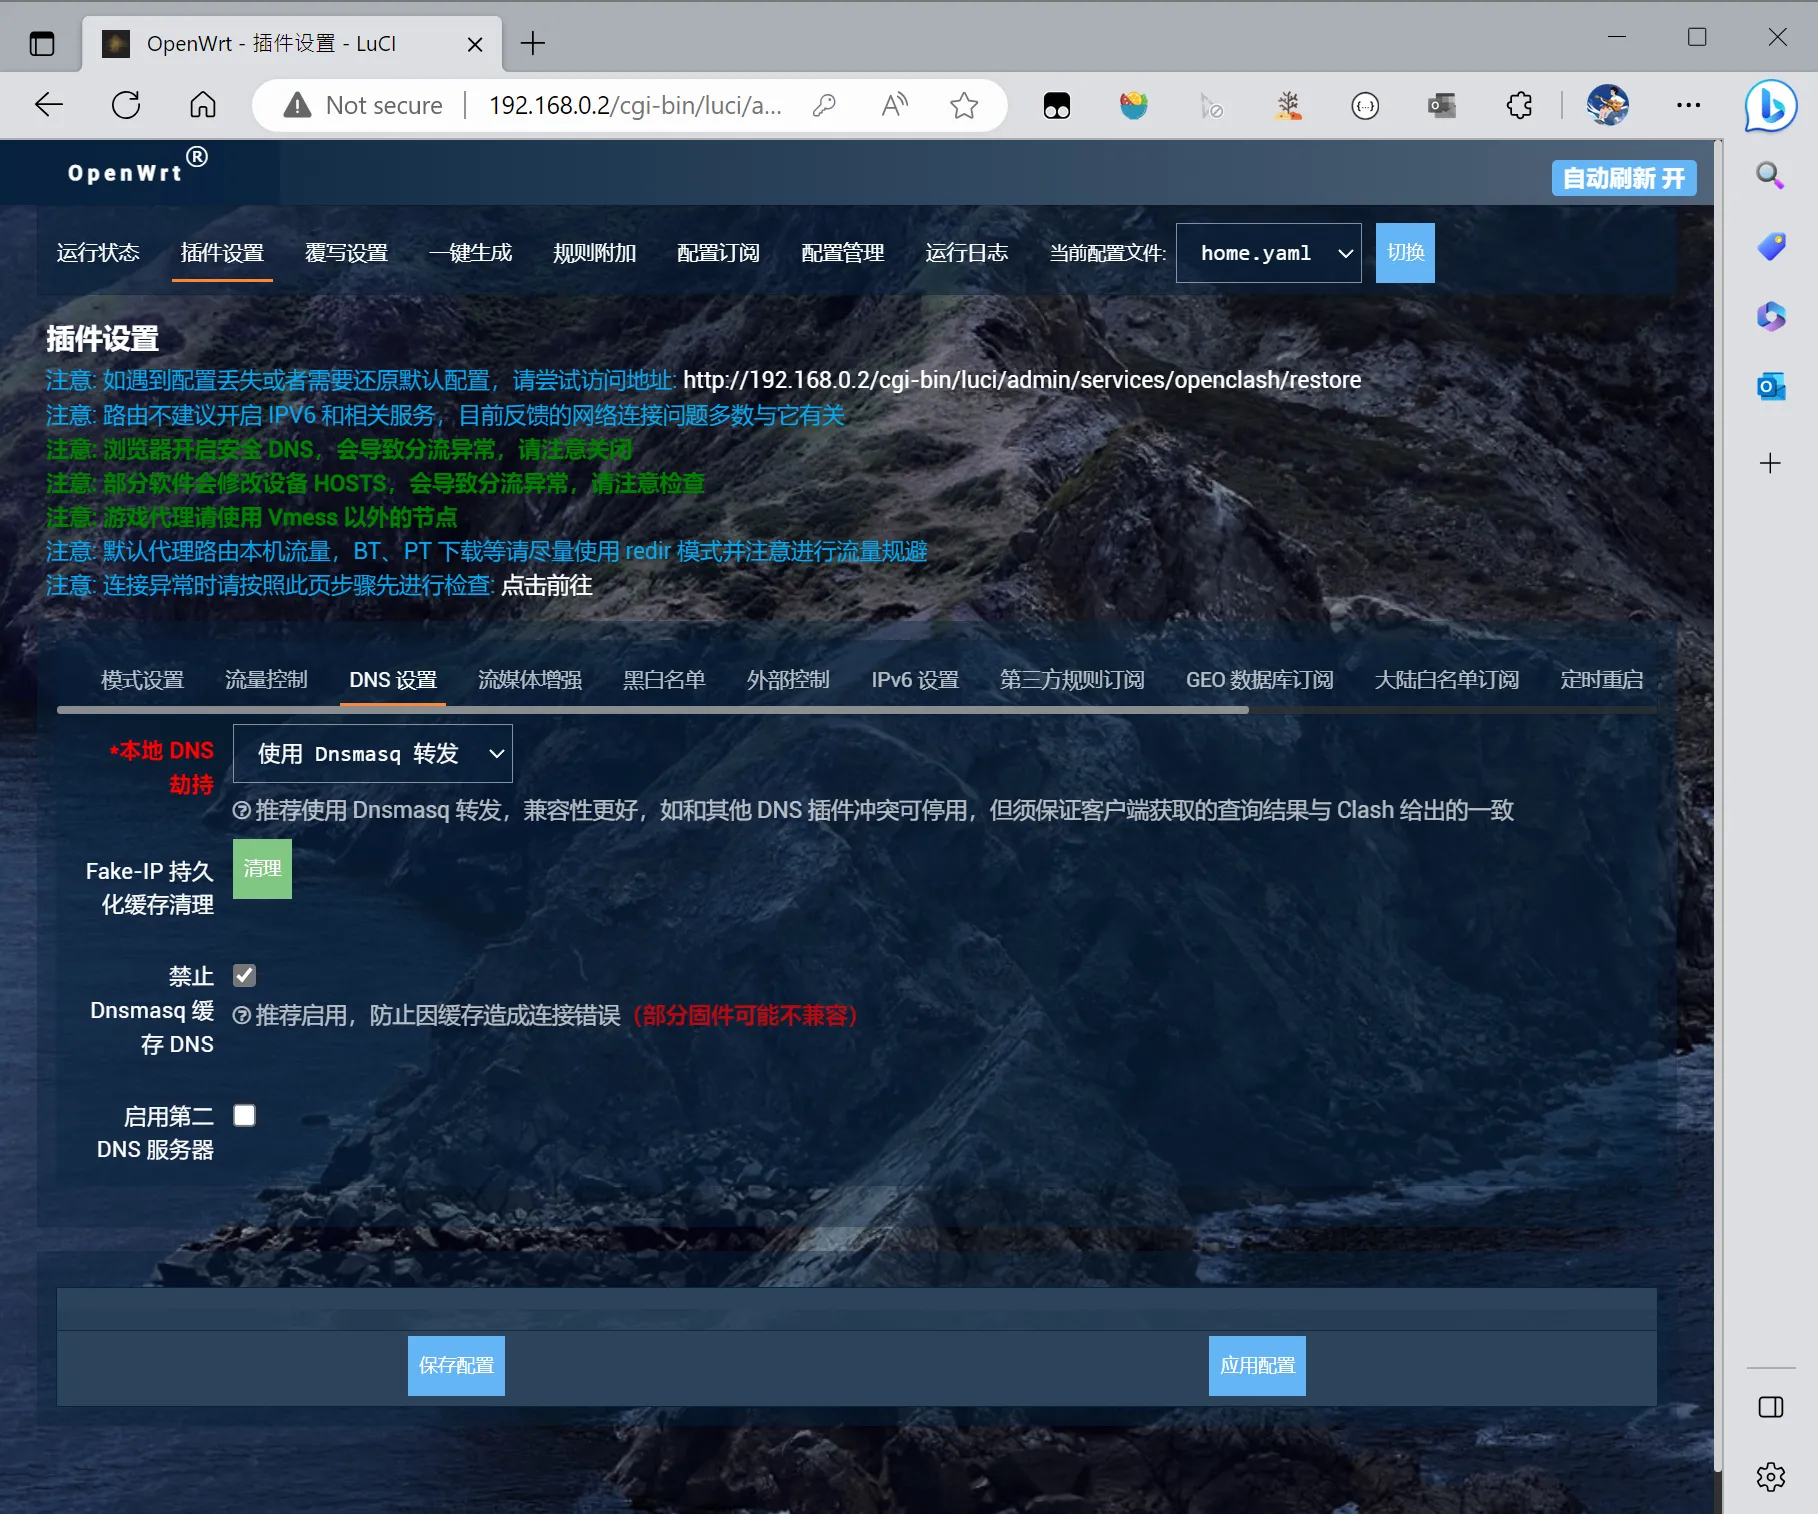Screen dimensions: 1818x1514
Task: Open sidebar settings gear
Action: 1771,1477
